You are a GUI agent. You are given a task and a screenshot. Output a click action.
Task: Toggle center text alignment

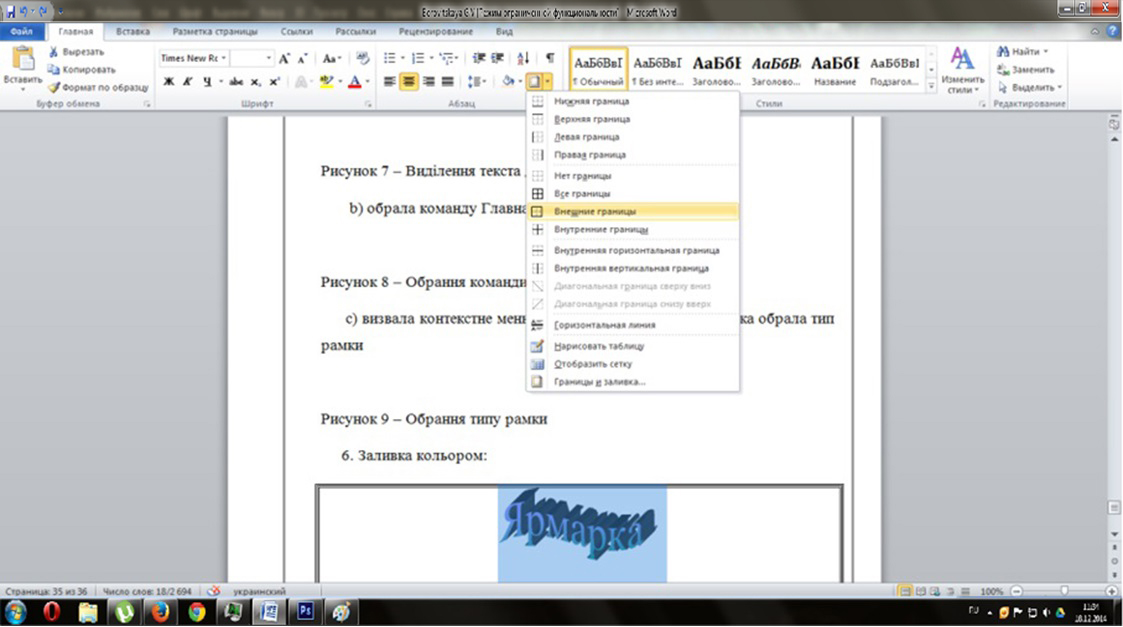(408, 82)
